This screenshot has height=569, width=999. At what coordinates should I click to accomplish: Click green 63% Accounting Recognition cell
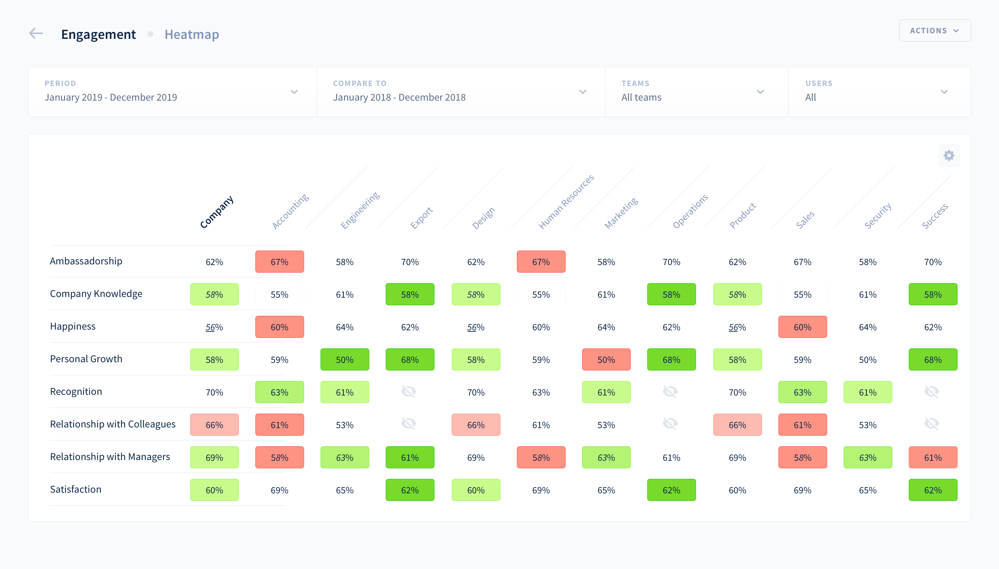coord(280,393)
